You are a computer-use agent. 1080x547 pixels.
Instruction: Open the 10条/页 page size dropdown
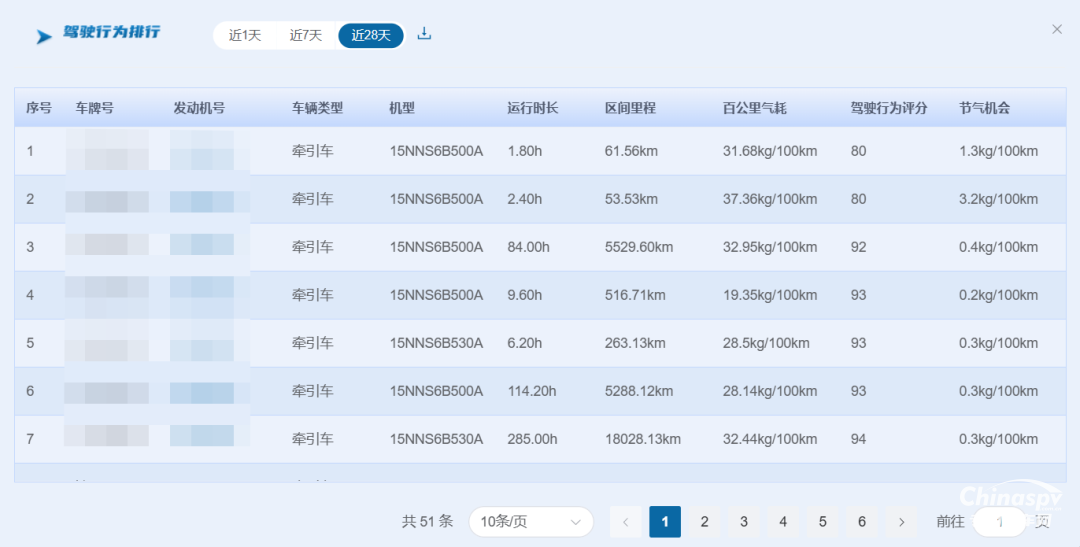530,522
